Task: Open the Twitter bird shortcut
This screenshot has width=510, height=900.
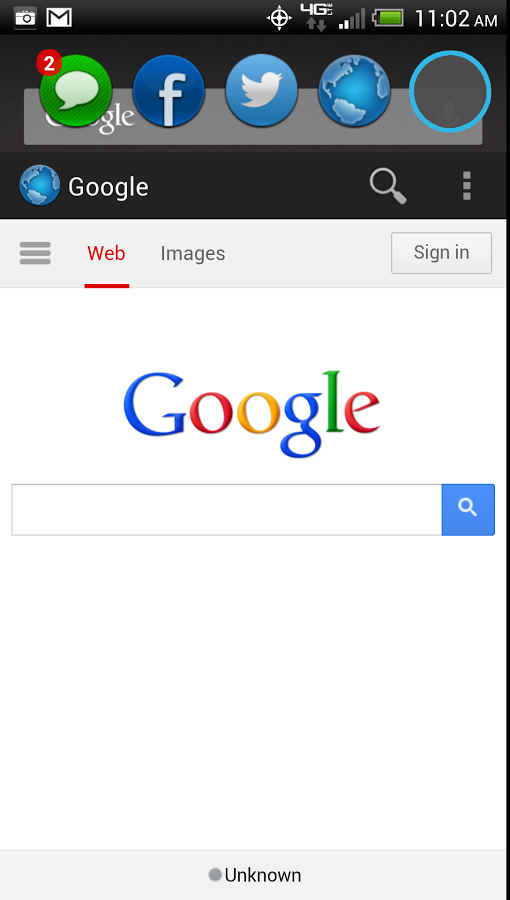Action: click(262, 91)
